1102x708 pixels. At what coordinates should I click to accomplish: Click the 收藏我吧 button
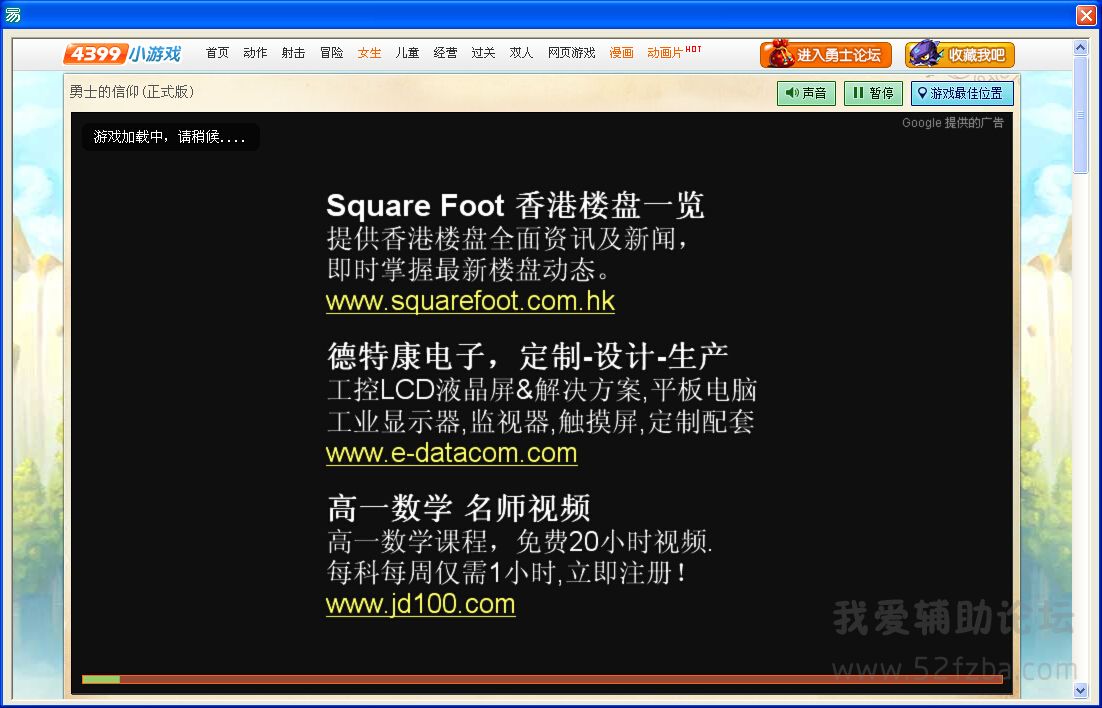(960, 54)
